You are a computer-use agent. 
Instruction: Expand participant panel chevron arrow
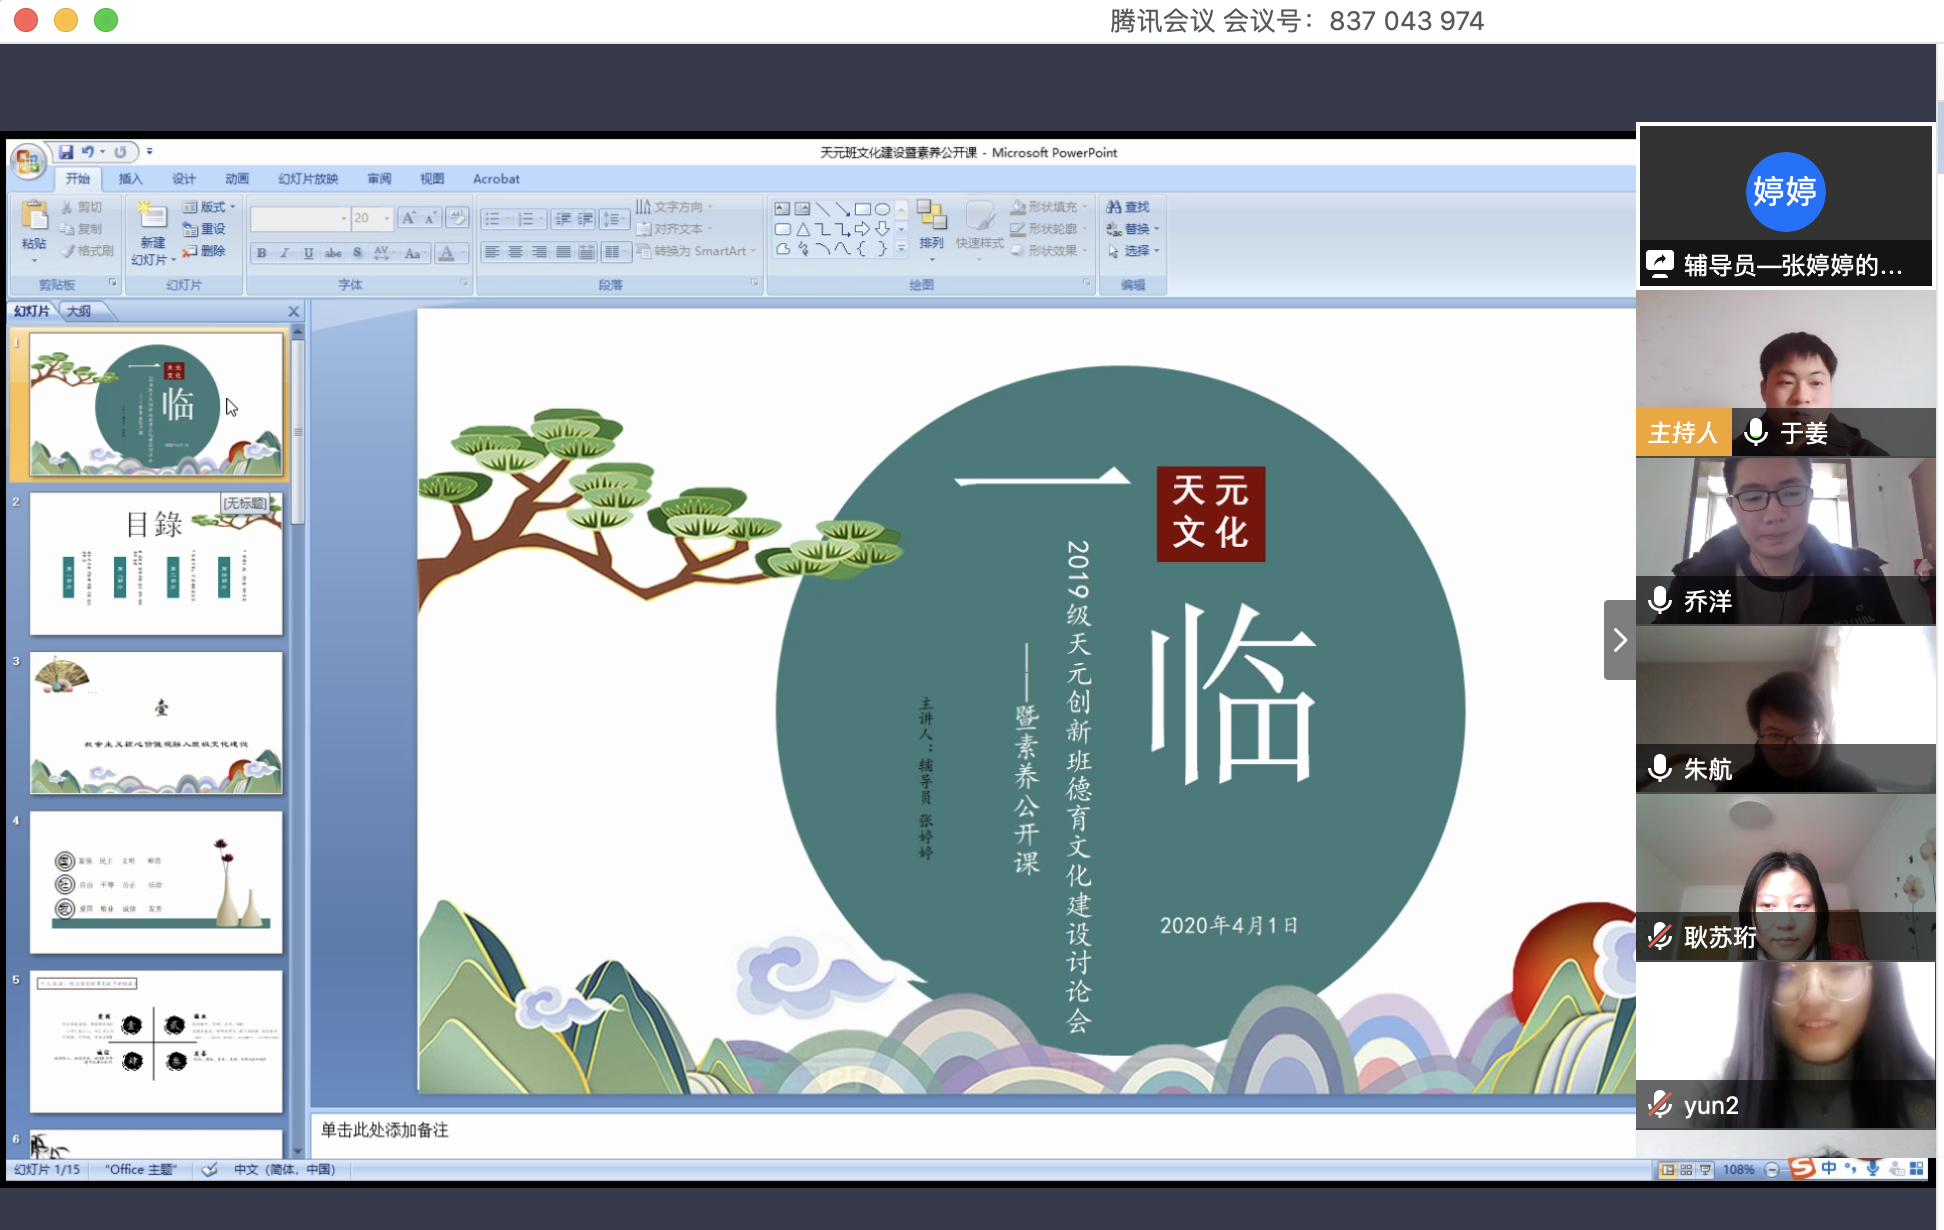coord(1619,640)
